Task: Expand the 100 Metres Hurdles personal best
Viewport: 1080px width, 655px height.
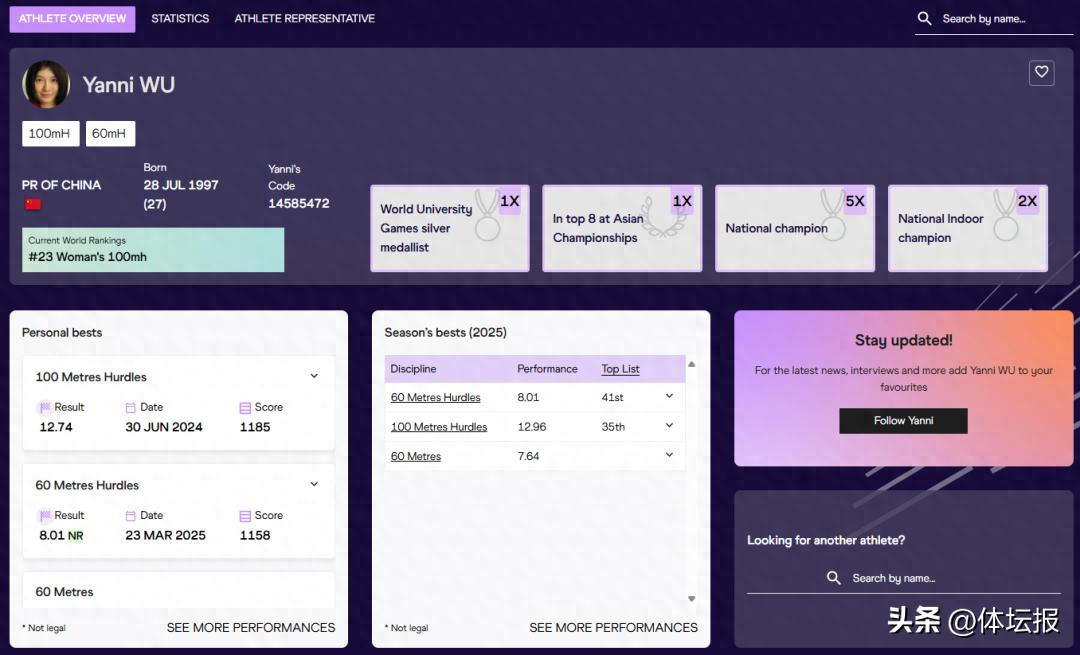Action: tap(314, 377)
